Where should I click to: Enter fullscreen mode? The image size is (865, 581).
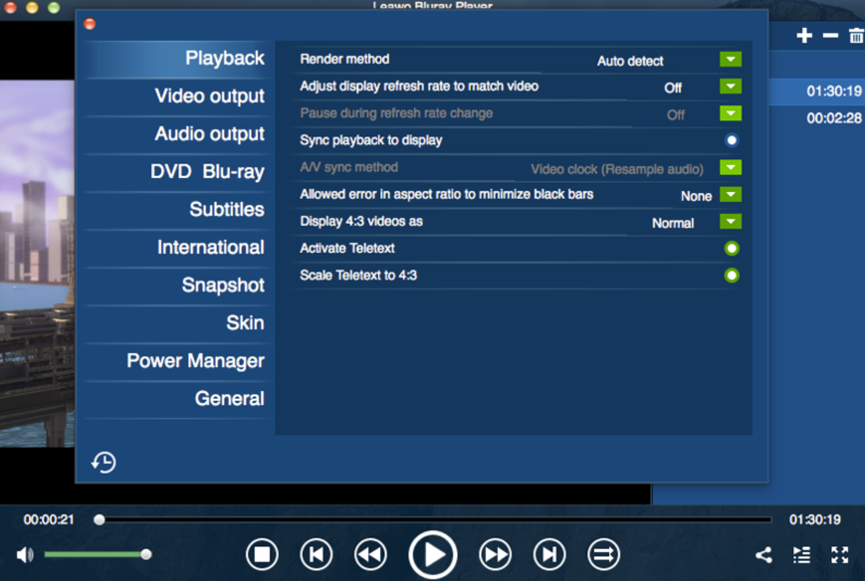pyautogui.click(x=840, y=554)
